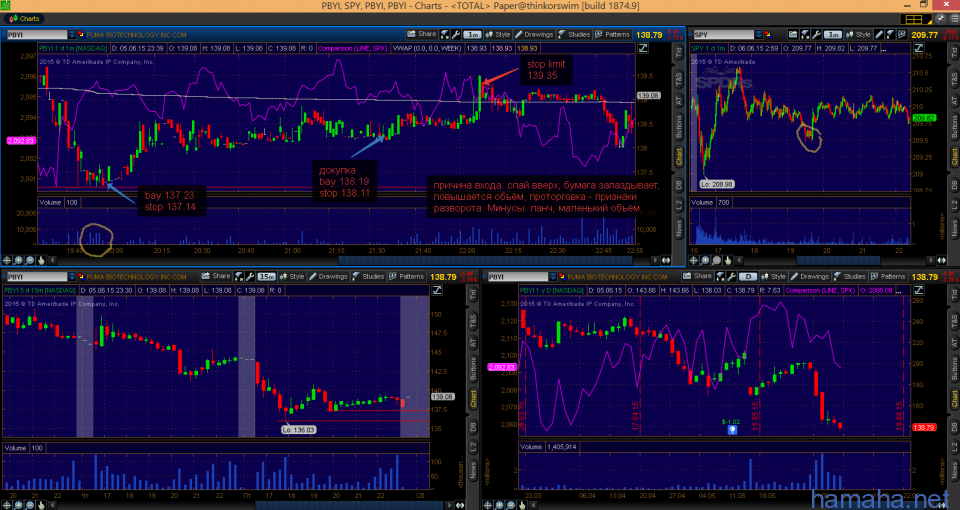Open the chart grid layout selector
Image resolution: width=960 pixels, height=510 pixels.
(x=917, y=19)
